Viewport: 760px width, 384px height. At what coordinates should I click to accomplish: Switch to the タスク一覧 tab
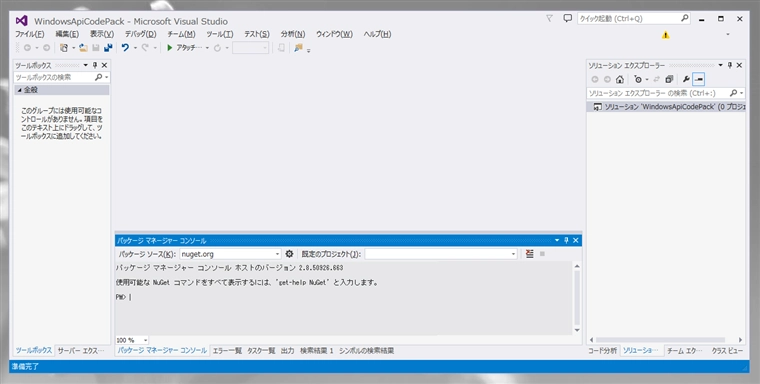[261, 351]
